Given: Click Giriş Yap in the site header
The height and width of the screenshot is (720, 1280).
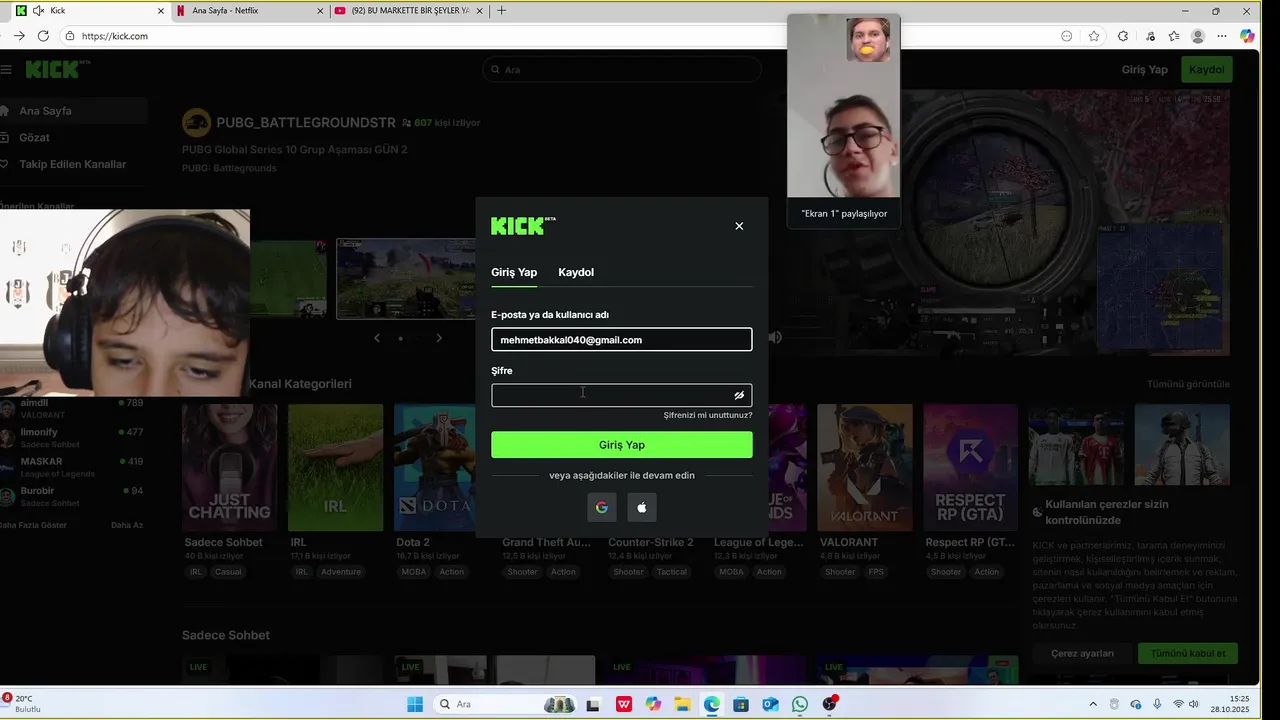Looking at the screenshot, I should [1145, 70].
